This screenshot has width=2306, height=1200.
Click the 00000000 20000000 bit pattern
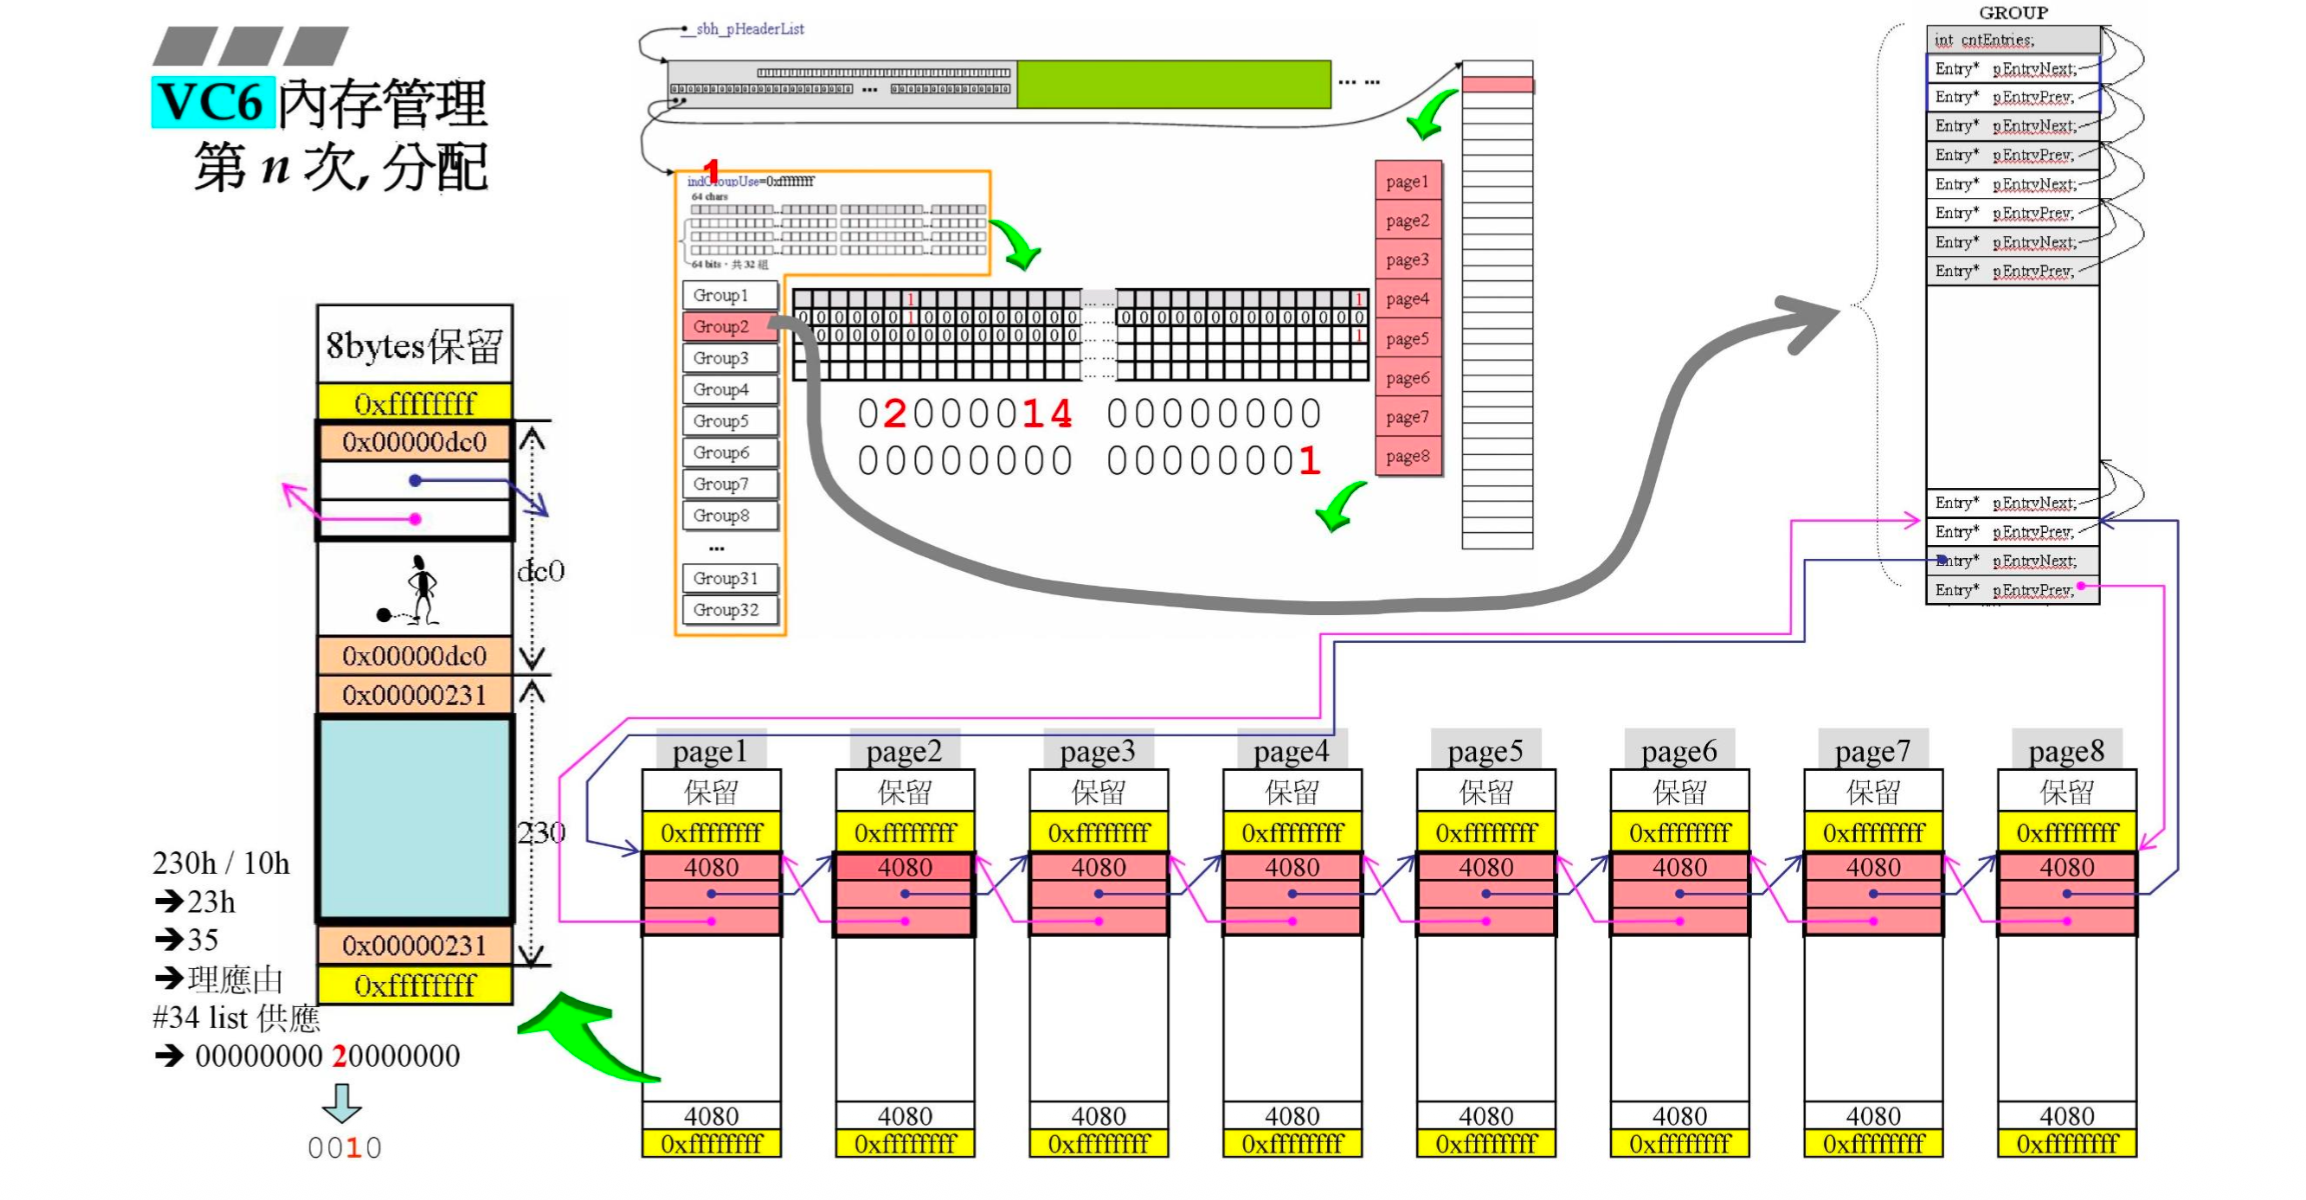[328, 1056]
